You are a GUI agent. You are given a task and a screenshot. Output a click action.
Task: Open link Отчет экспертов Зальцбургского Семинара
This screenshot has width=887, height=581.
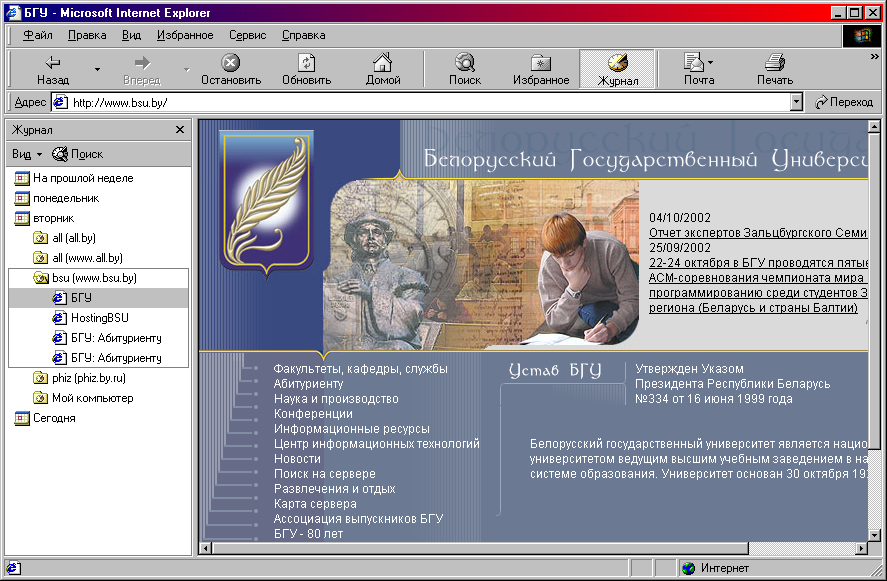758,233
